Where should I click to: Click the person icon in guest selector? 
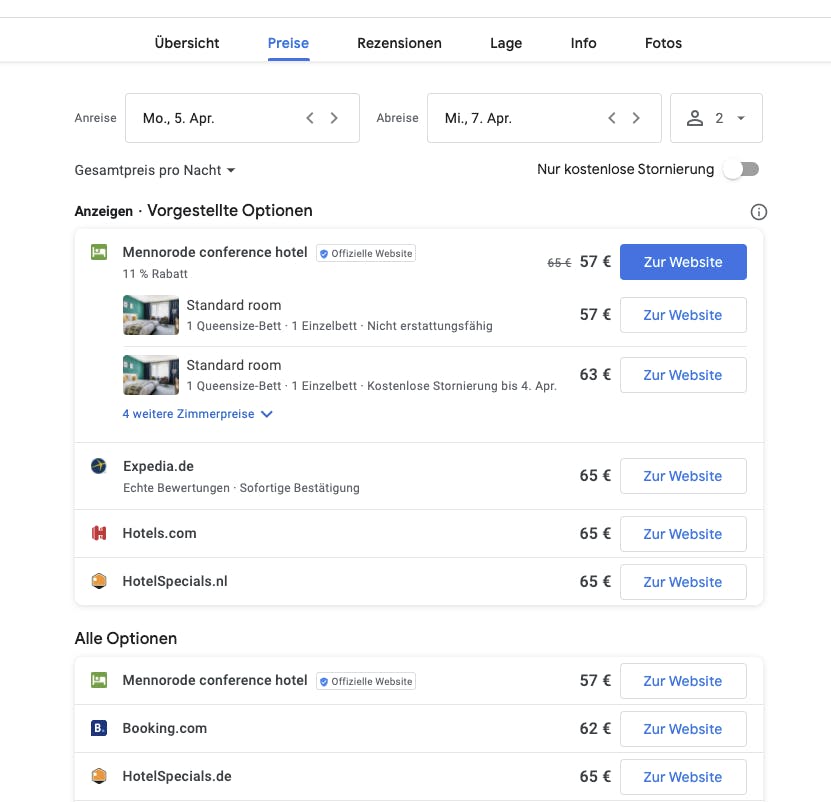click(x=695, y=118)
